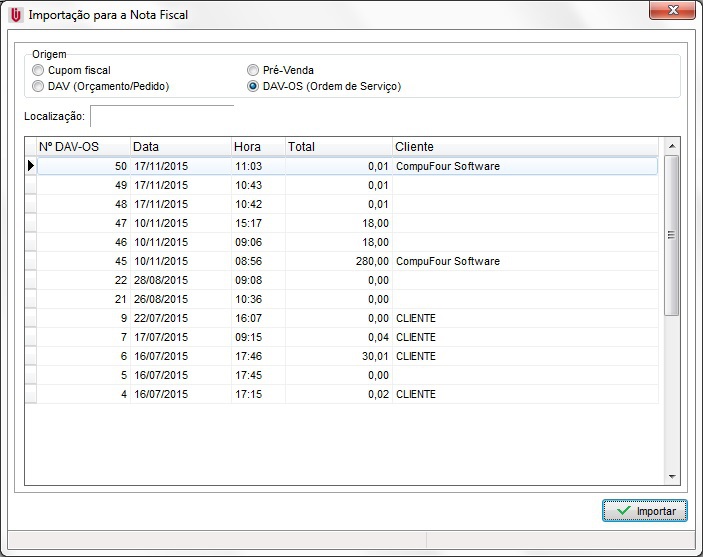Sort by the Cliente column header
Viewport: 703px width, 557px height.
(524, 147)
